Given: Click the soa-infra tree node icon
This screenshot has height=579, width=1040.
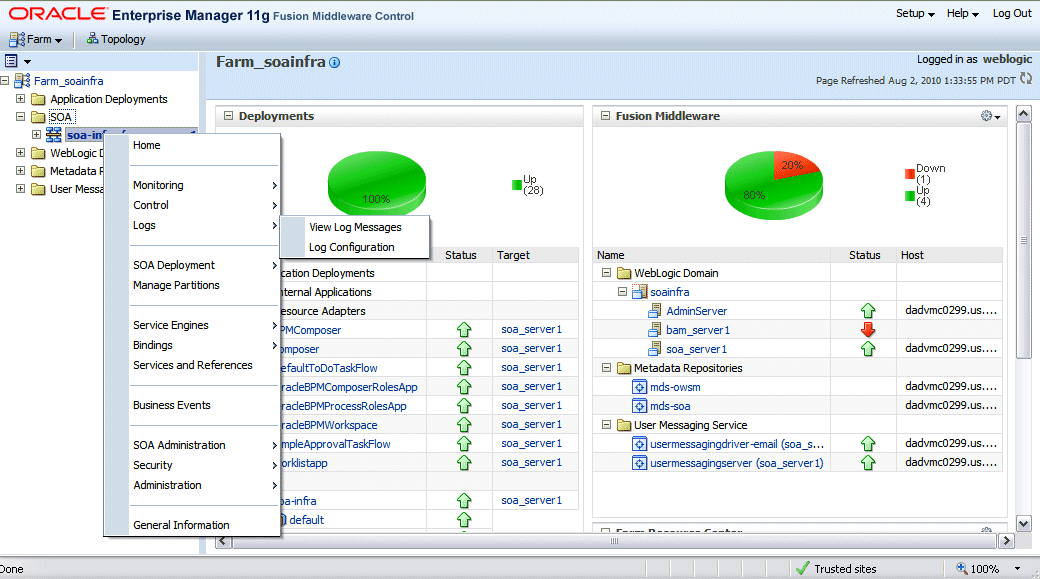Looking at the screenshot, I should coord(54,135).
